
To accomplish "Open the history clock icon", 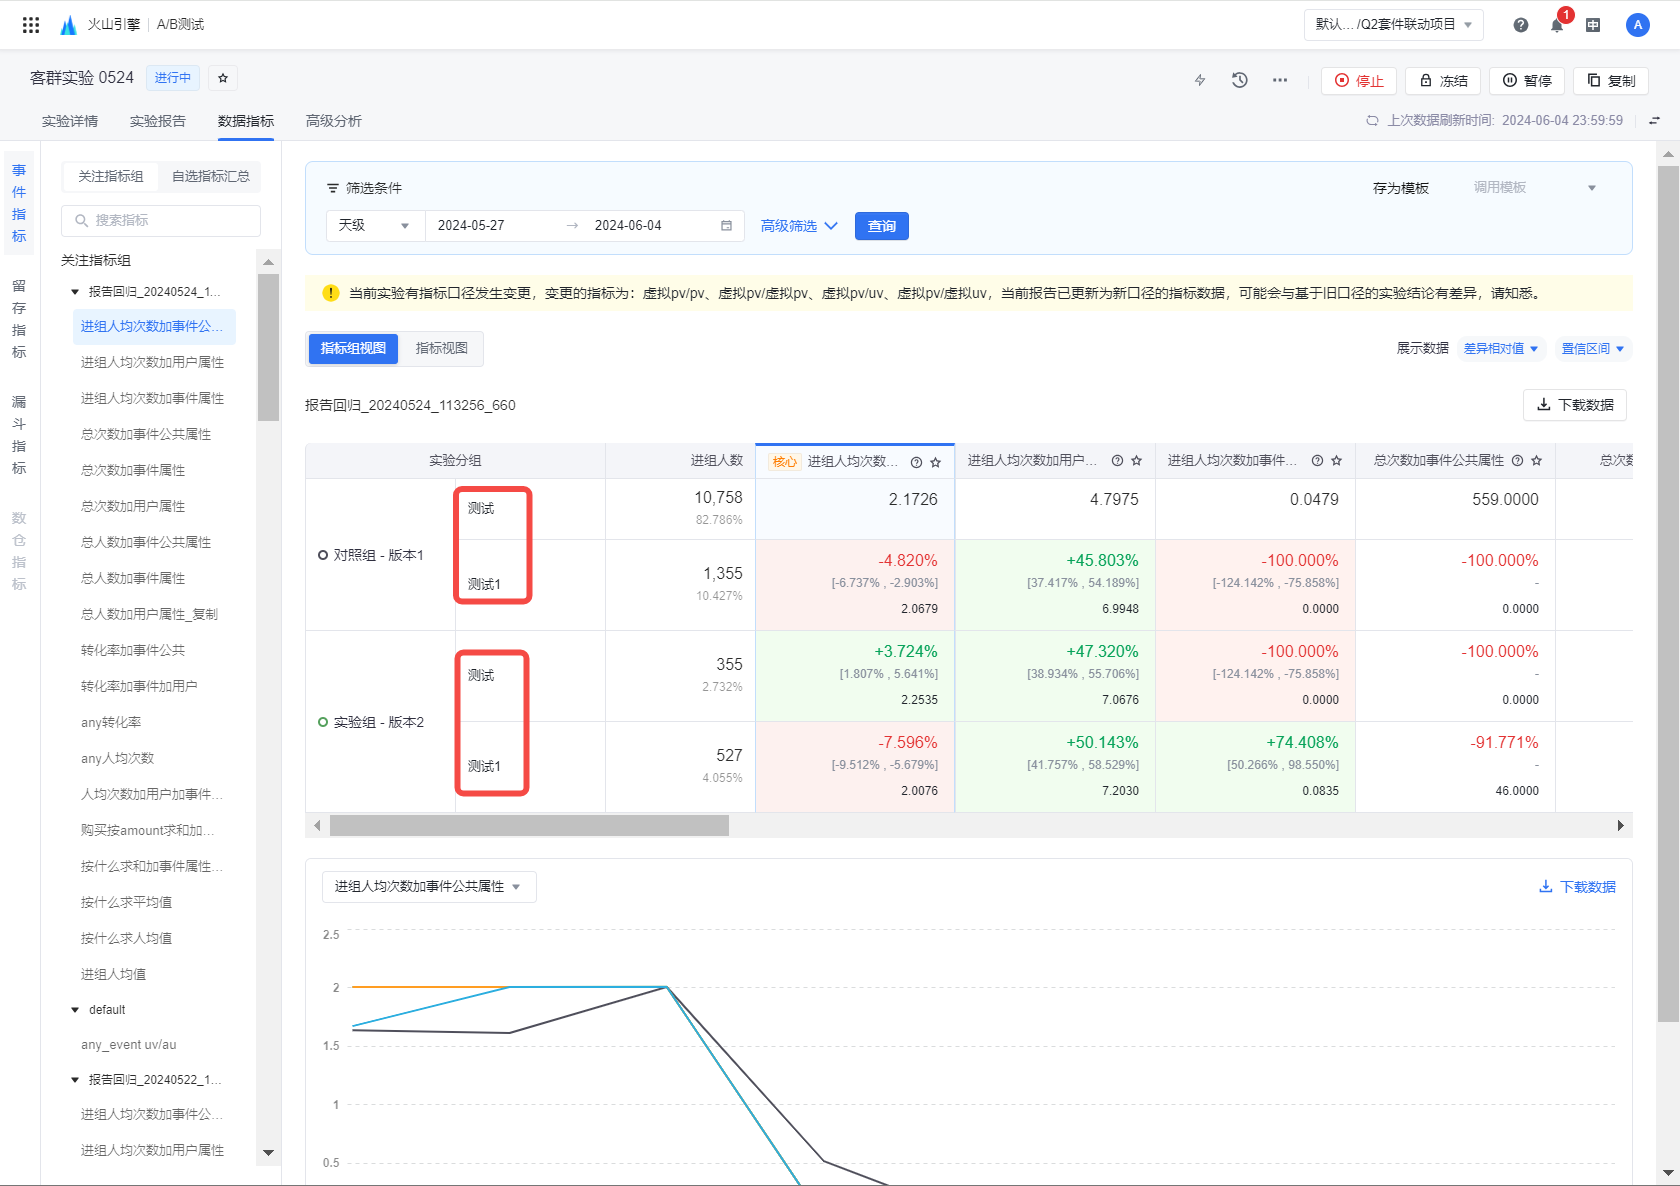I will [x=1240, y=80].
